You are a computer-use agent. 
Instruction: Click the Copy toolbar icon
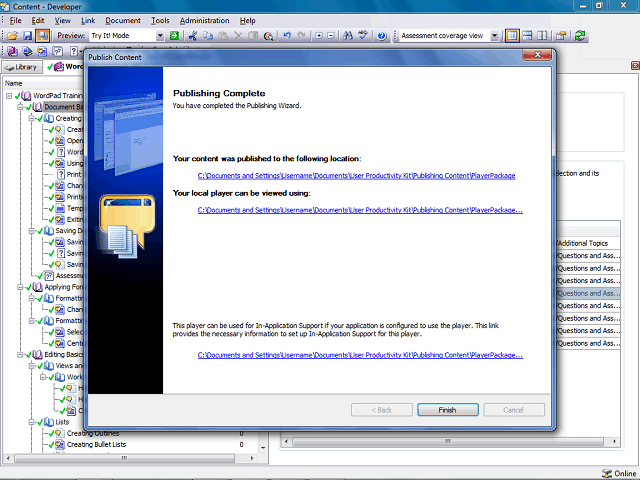pos(208,36)
